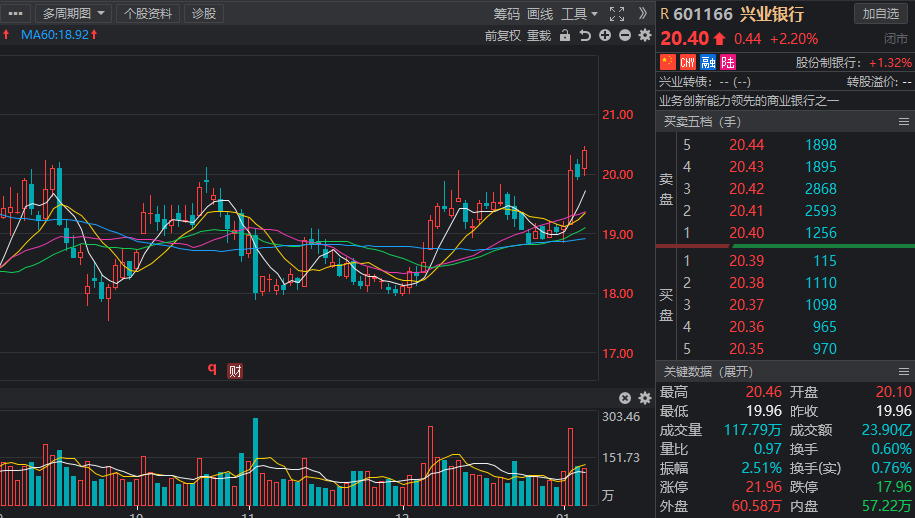Select buy level 2 price 20.38

point(746,283)
